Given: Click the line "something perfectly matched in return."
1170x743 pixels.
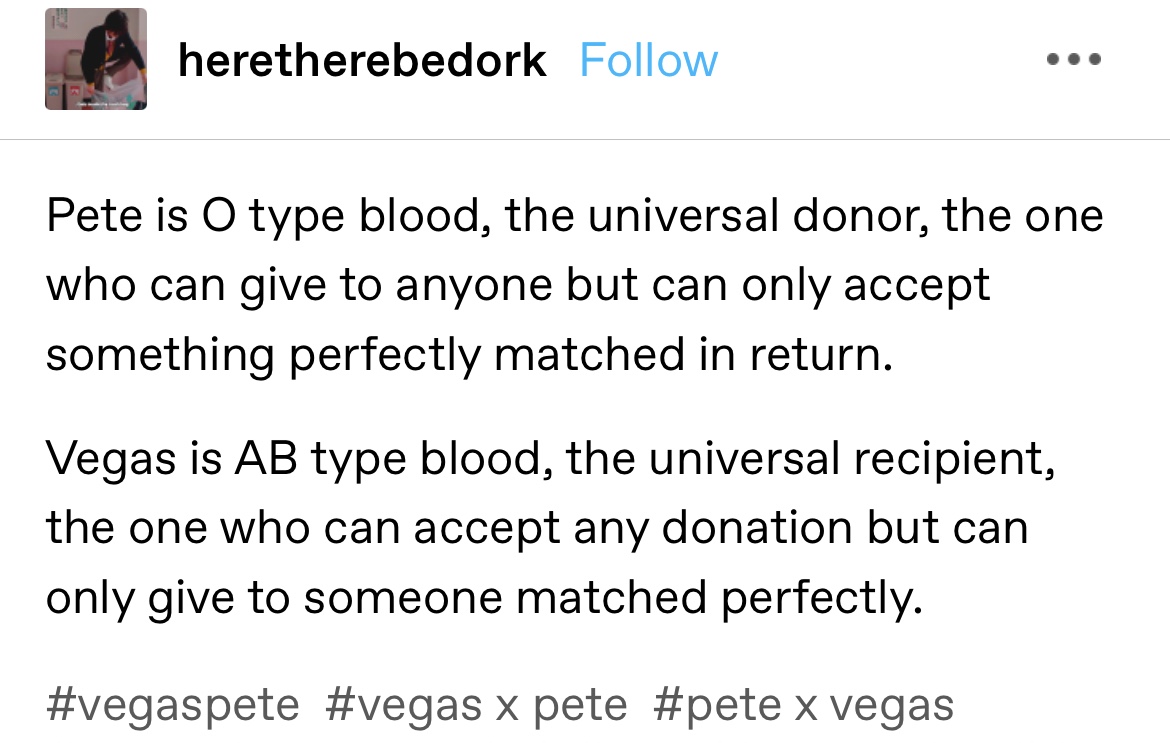Looking at the screenshot, I should pyautogui.click(x=468, y=355).
